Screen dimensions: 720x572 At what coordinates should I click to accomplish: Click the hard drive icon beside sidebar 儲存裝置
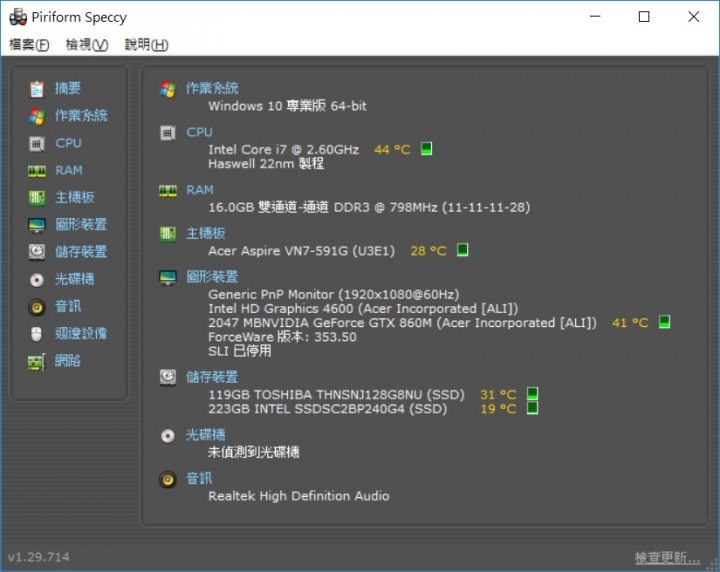pos(37,252)
